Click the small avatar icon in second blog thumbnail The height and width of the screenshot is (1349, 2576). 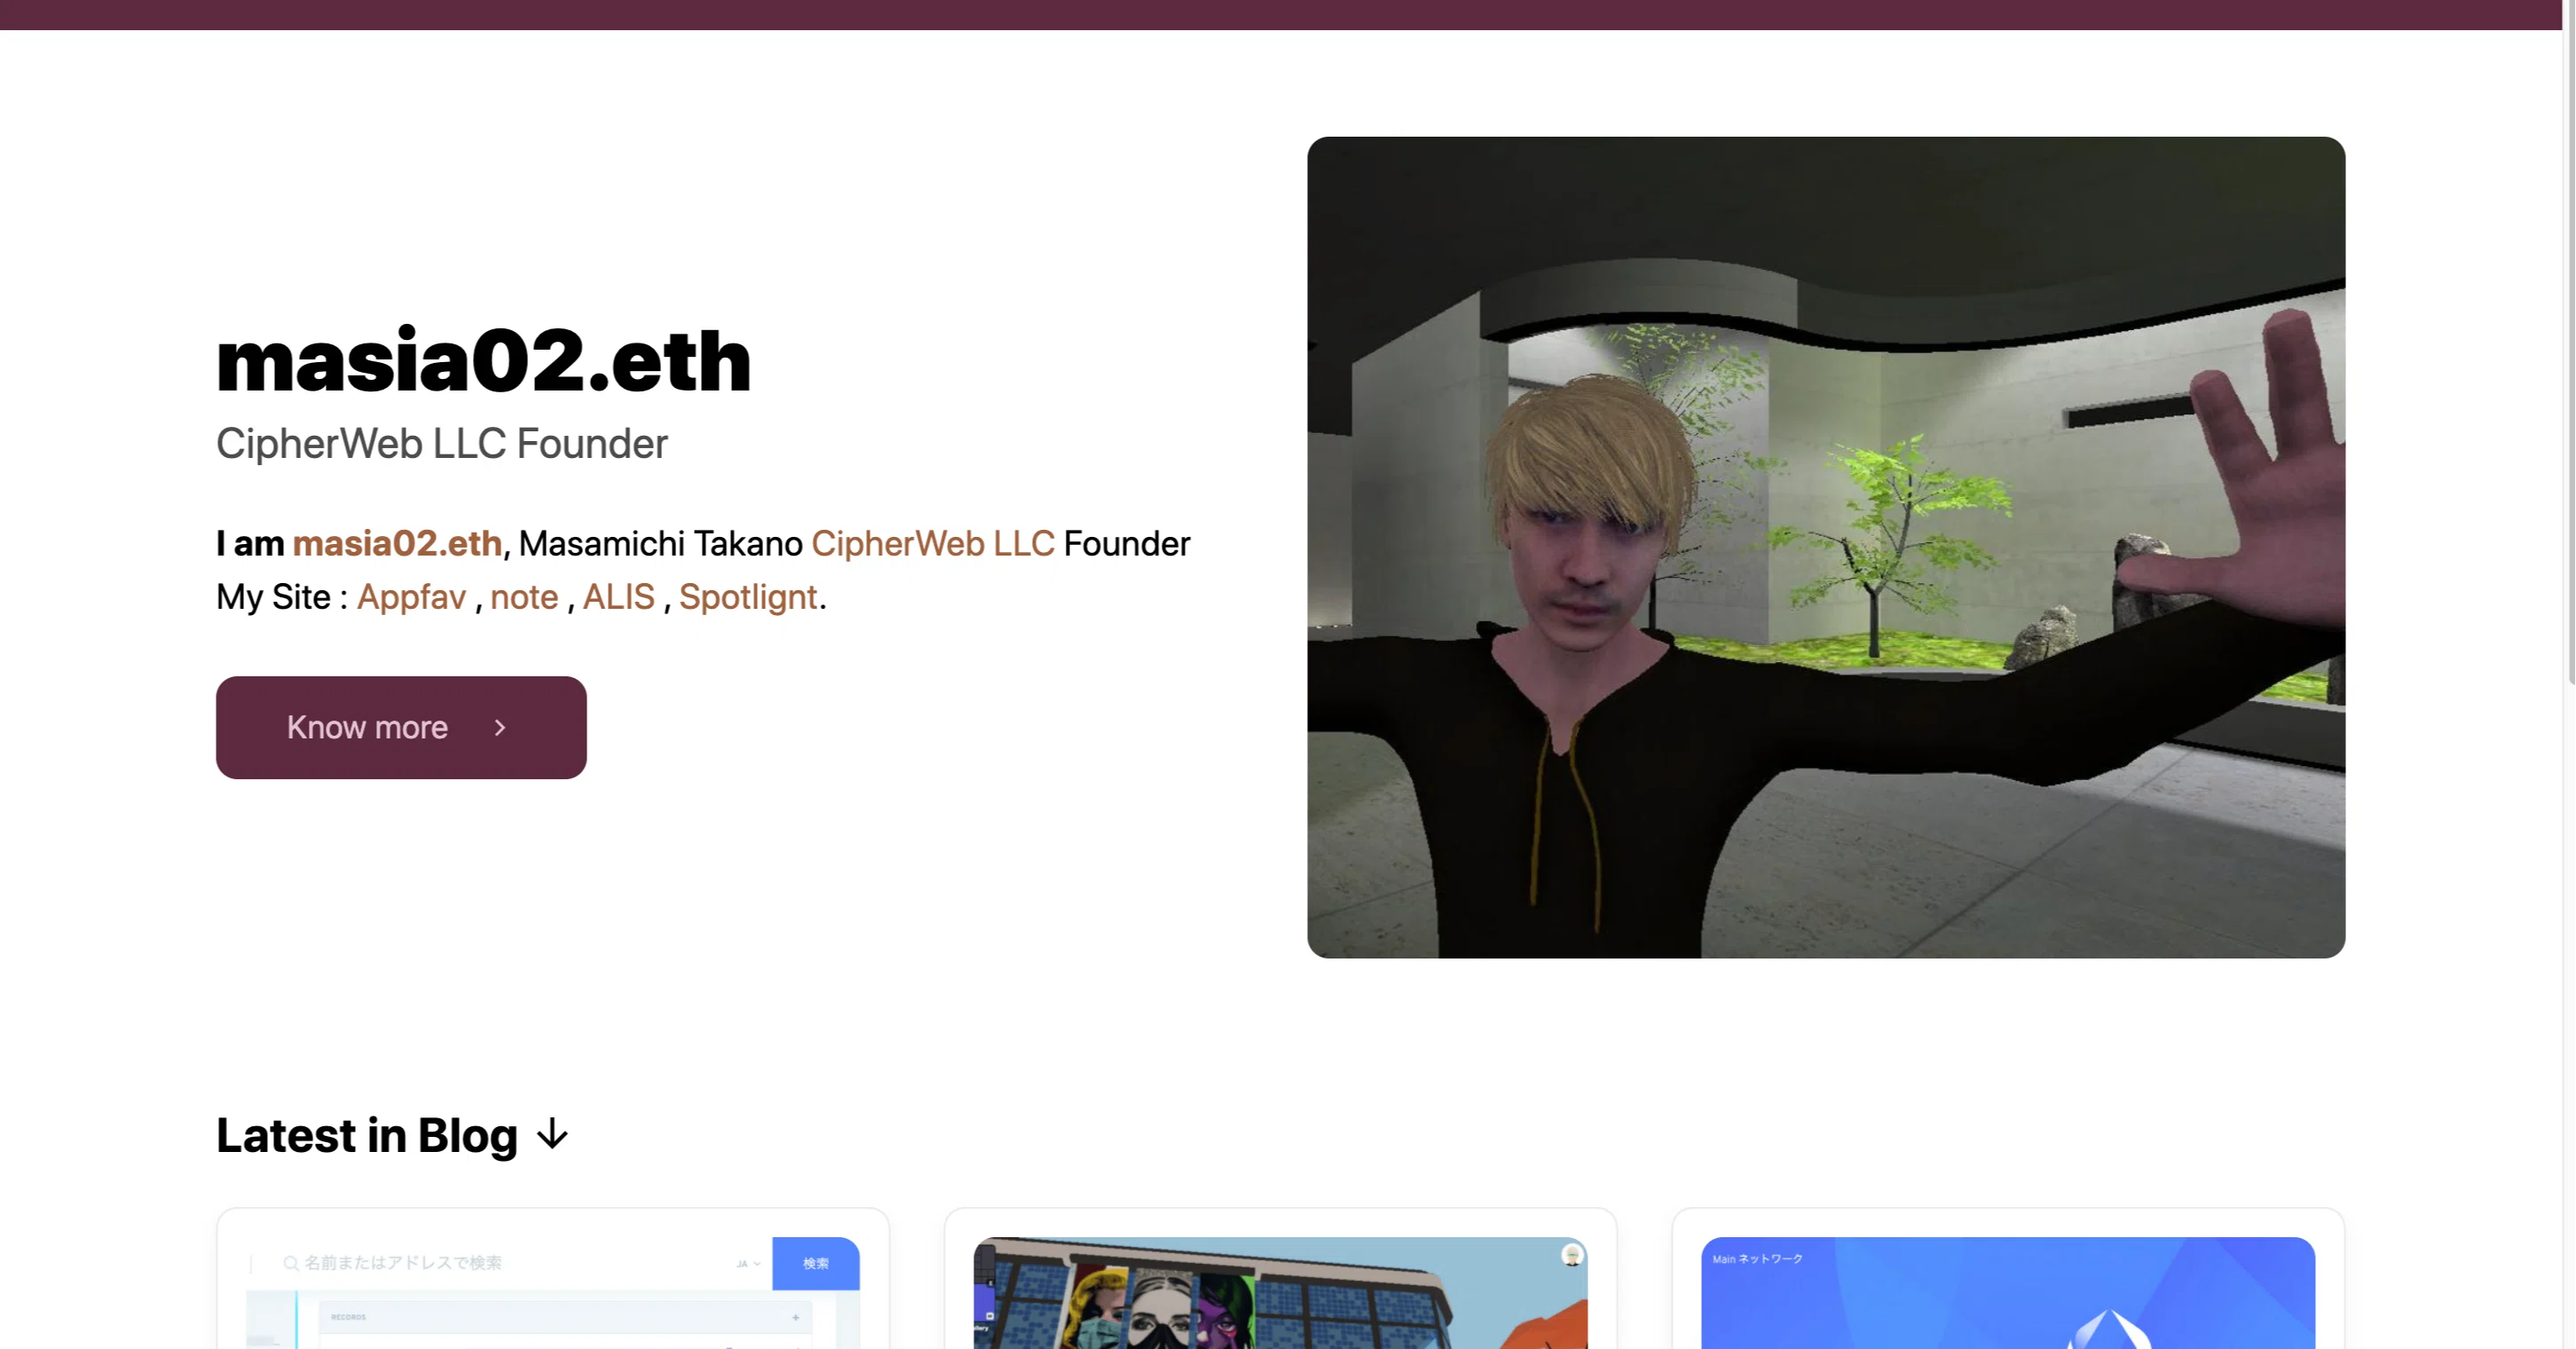click(1572, 1255)
